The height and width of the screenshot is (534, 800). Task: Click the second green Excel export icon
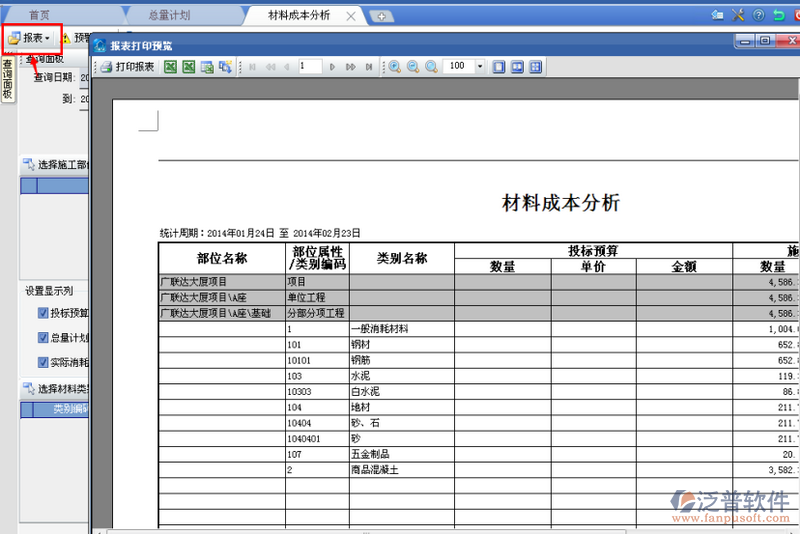point(189,67)
